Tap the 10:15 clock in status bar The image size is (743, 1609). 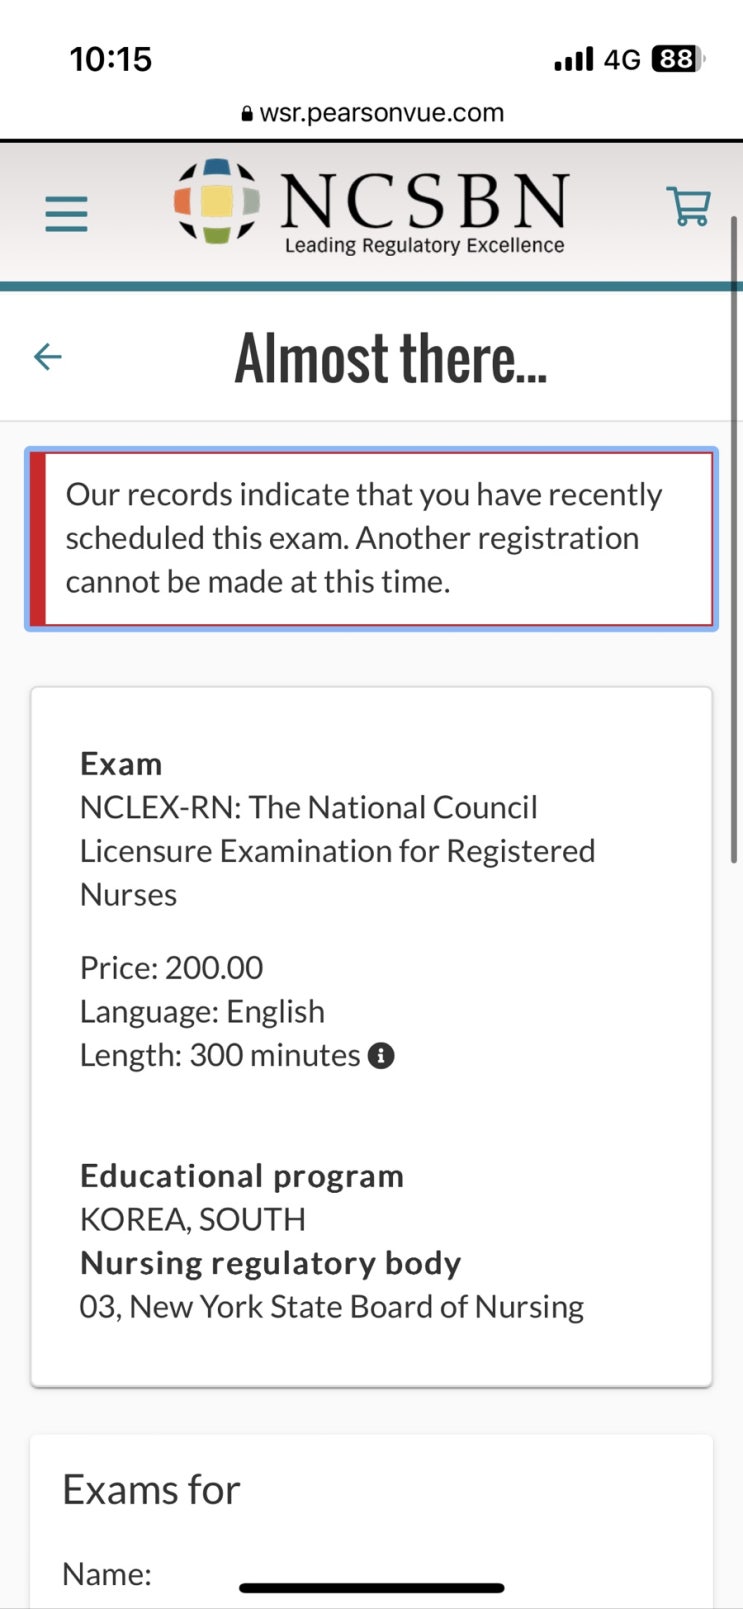tap(111, 60)
